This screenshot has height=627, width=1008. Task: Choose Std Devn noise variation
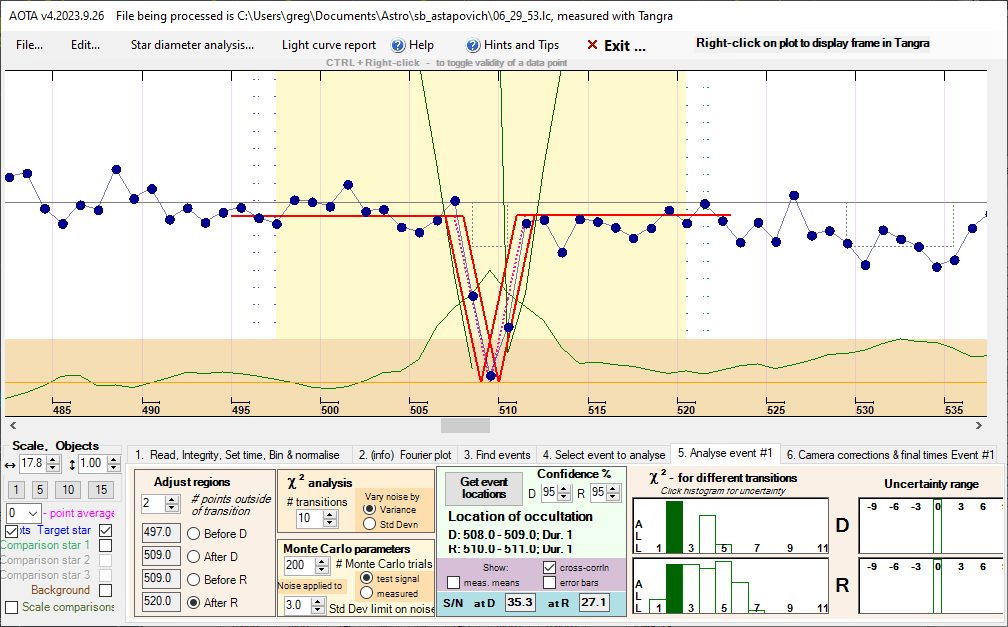pos(368,523)
